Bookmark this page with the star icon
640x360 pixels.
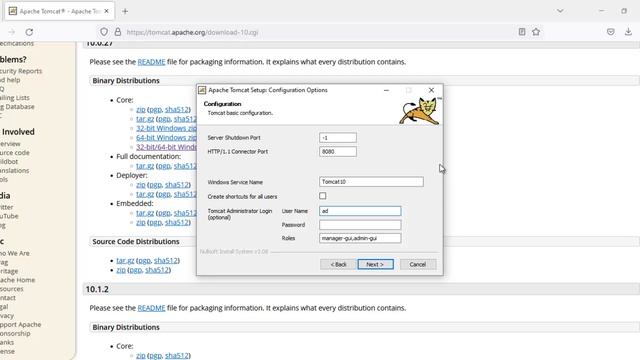click(x=536, y=32)
